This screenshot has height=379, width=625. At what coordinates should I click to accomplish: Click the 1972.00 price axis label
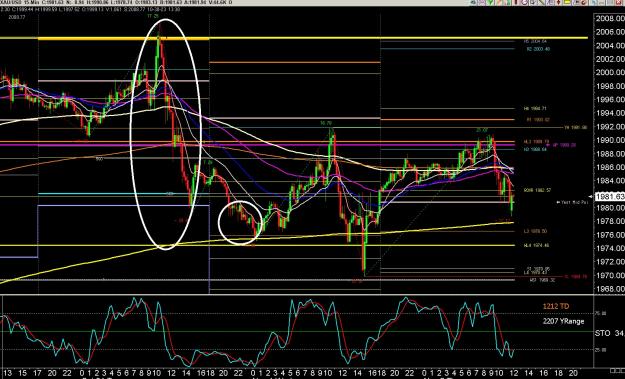point(610,262)
